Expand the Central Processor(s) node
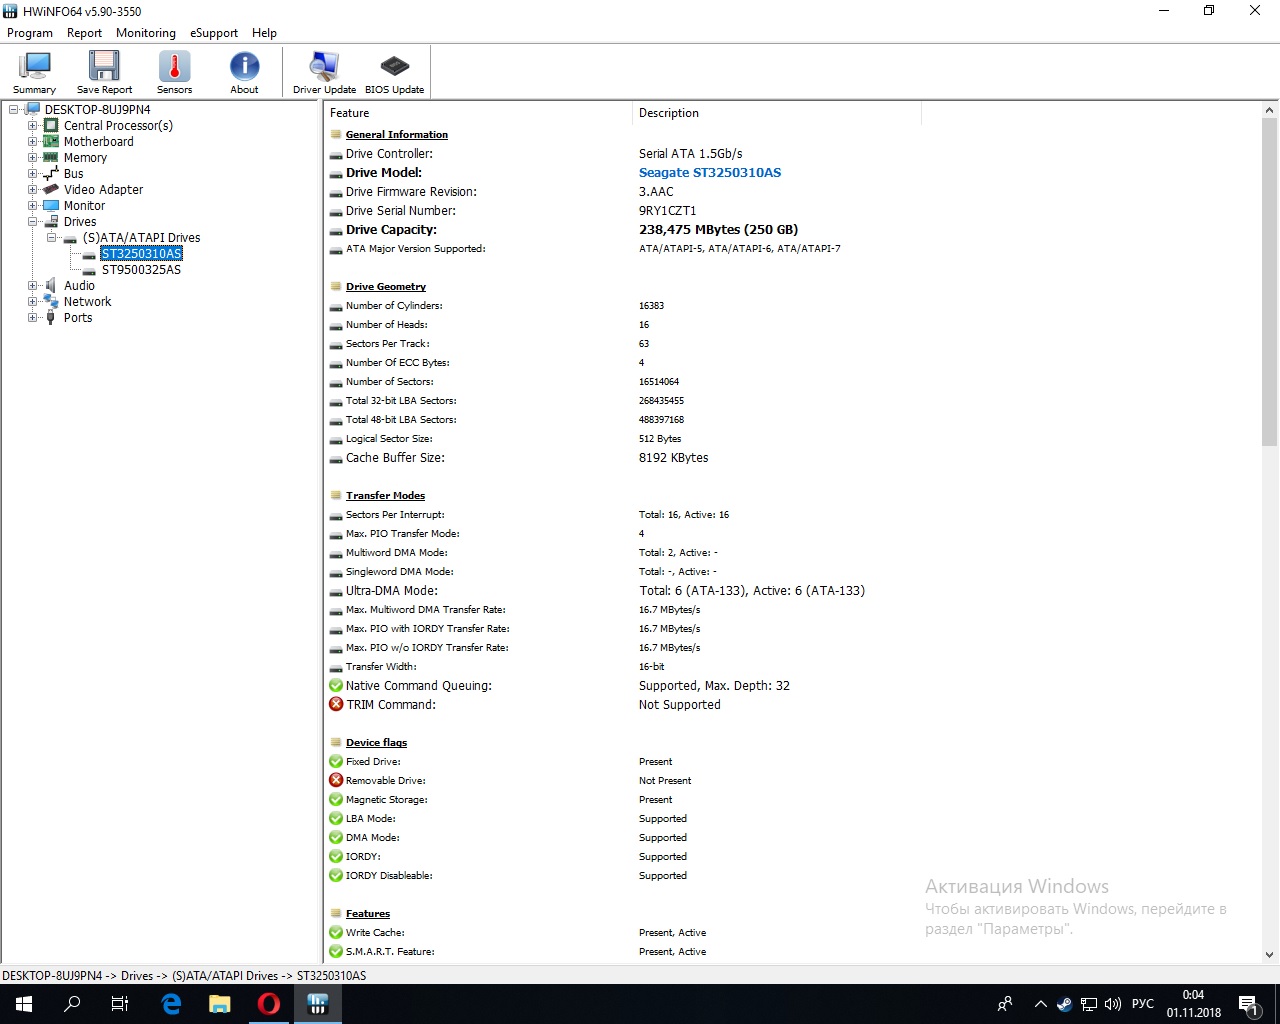Screen dimensions: 1280x1024 (33, 126)
